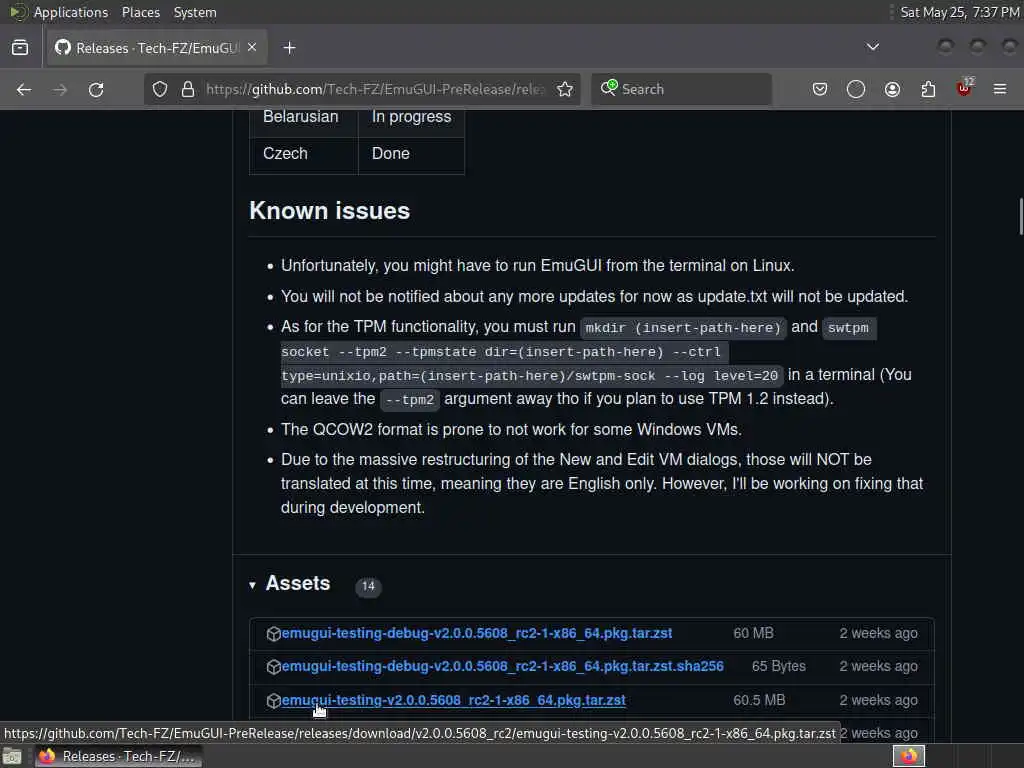Bookmark this page with the star

click(565, 89)
